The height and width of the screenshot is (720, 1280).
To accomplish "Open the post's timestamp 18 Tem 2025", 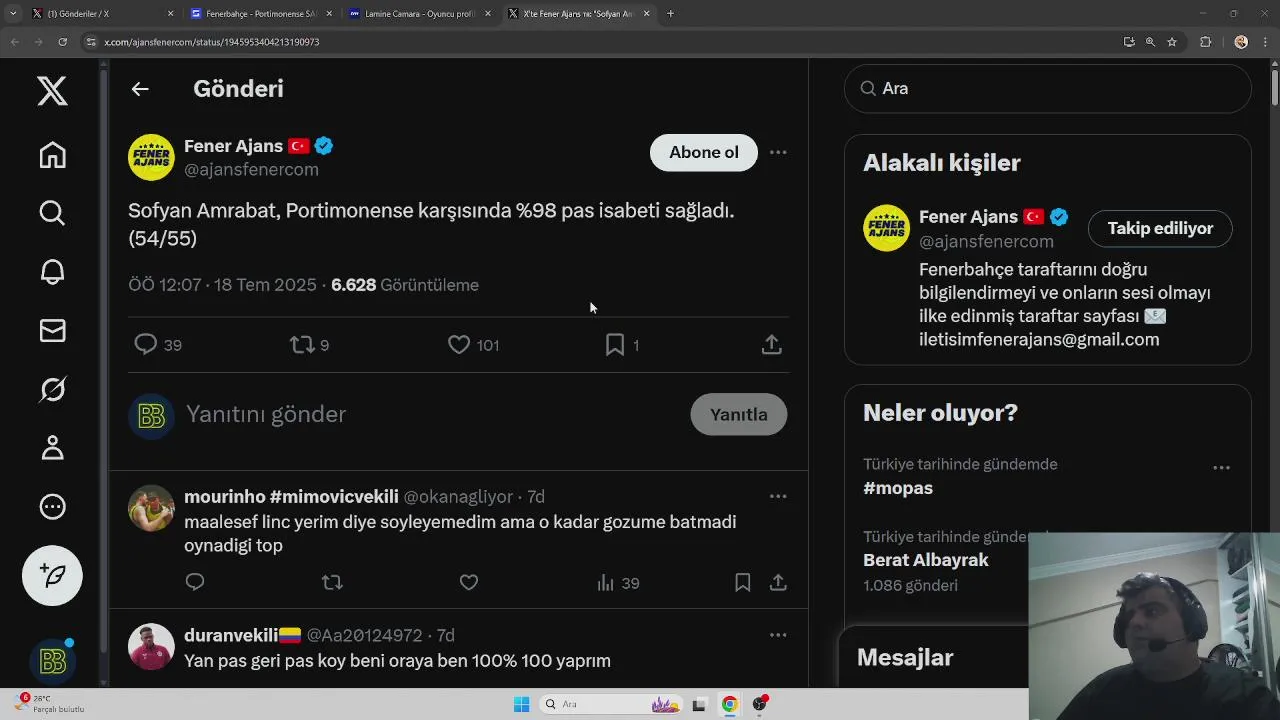I will point(222,285).
